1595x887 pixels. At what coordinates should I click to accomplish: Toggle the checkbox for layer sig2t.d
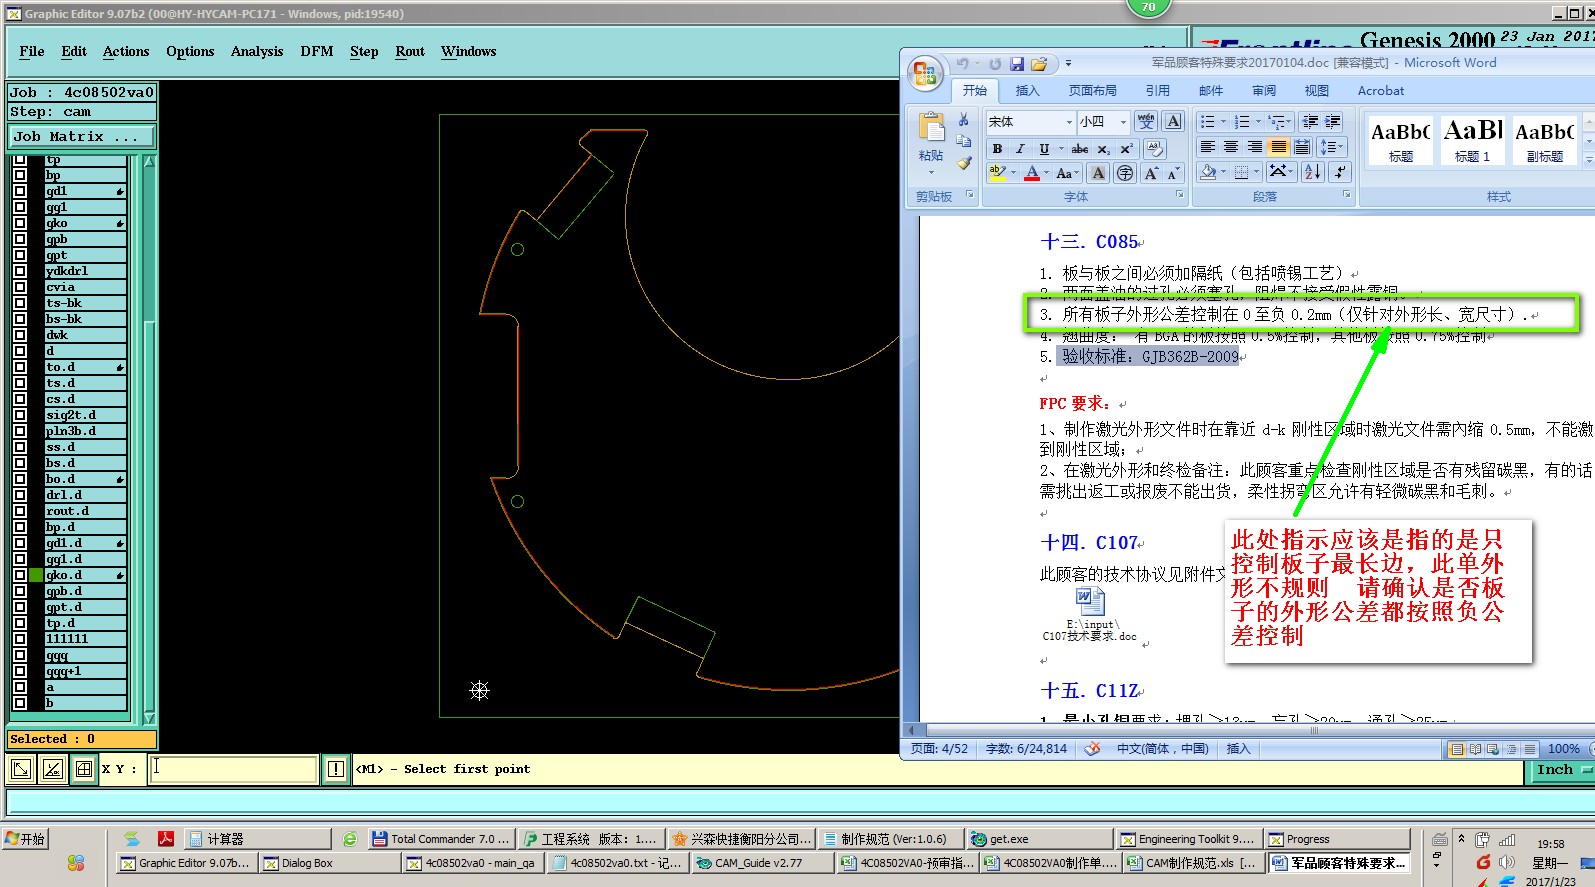19,415
